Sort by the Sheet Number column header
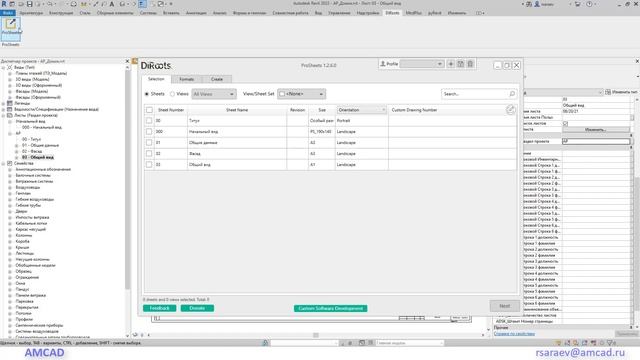Image resolution: width=640 pixels, height=360 pixels. 171,110
